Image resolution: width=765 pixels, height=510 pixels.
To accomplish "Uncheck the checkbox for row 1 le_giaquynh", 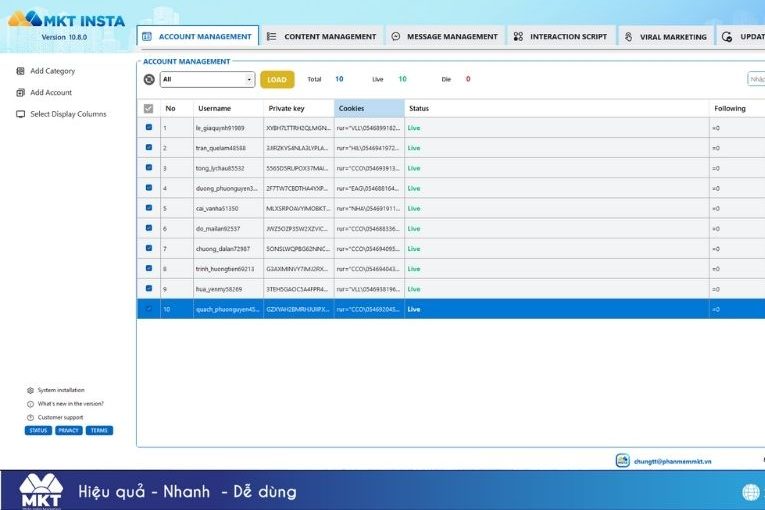I will pos(149,127).
